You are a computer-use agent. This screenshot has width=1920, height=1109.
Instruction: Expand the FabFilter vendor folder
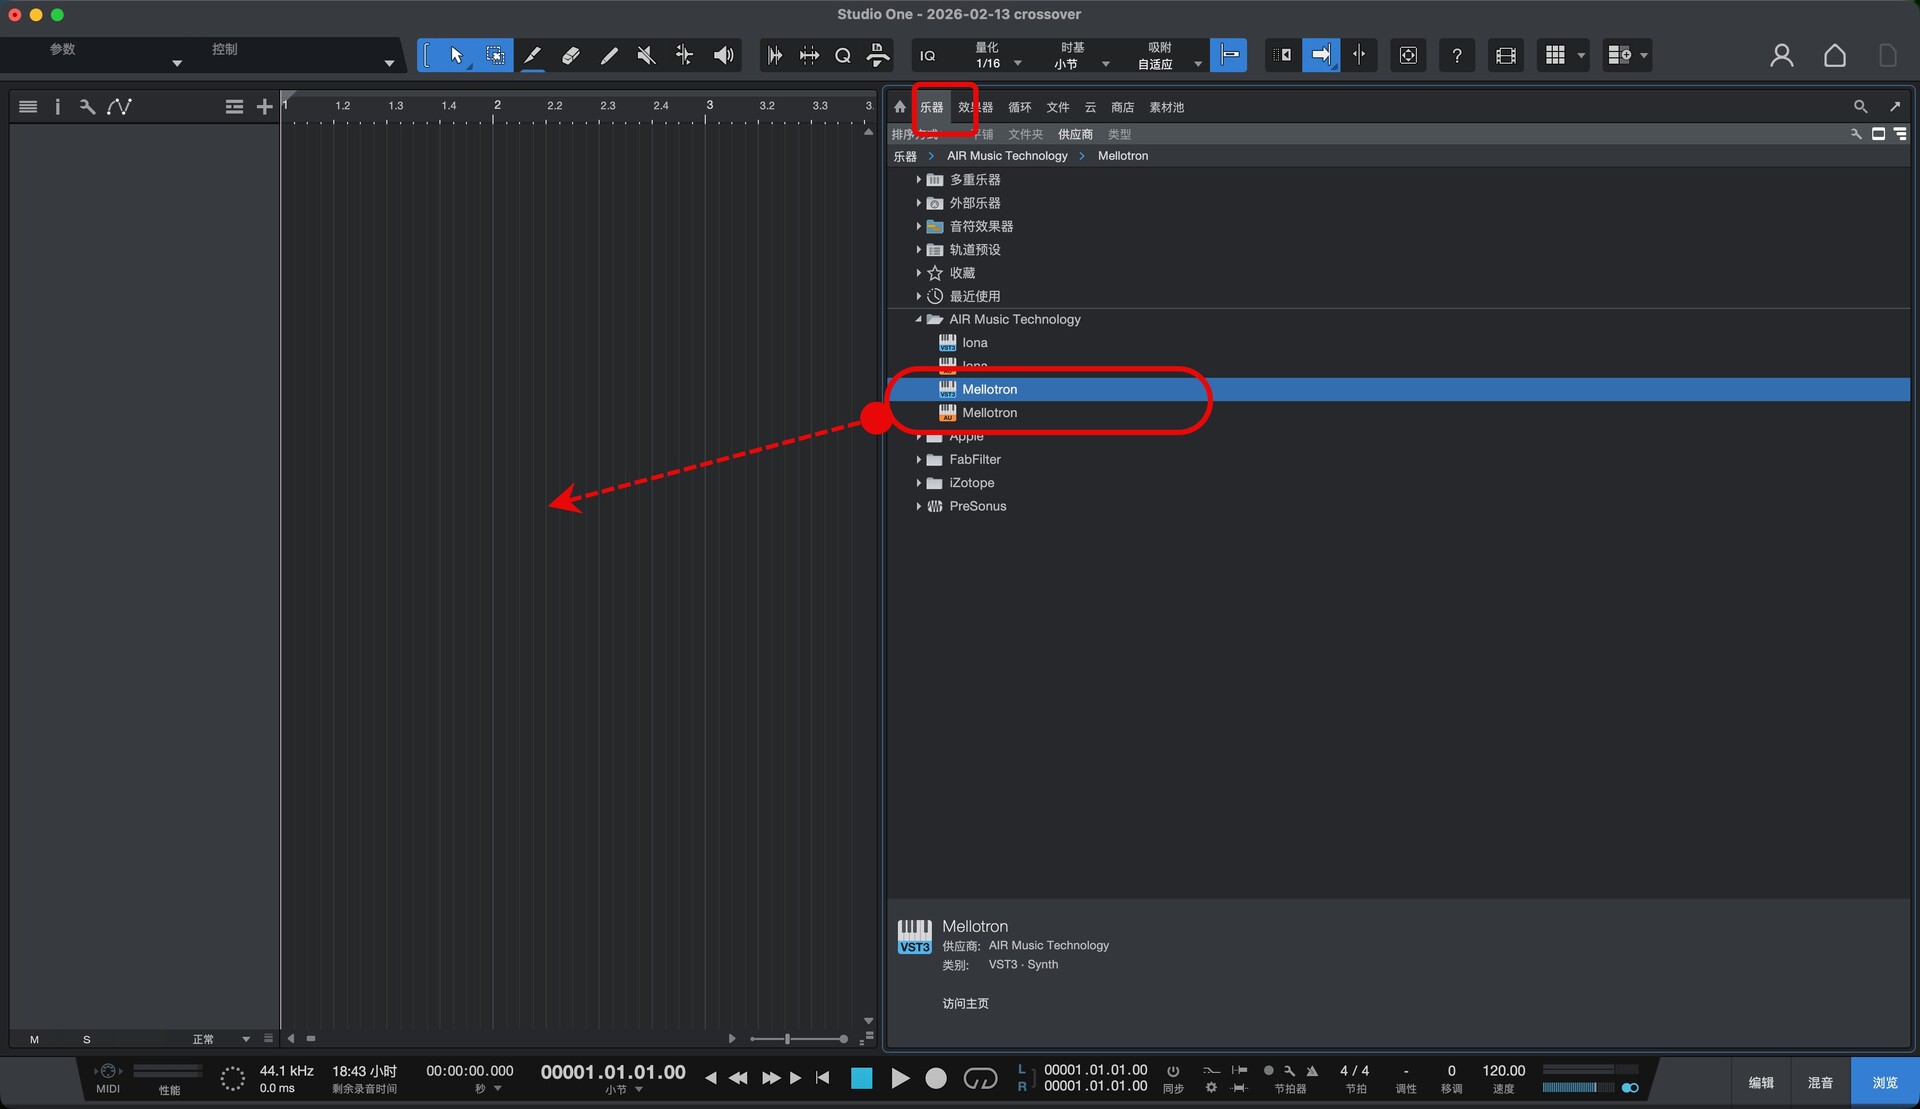(x=918, y=460)
